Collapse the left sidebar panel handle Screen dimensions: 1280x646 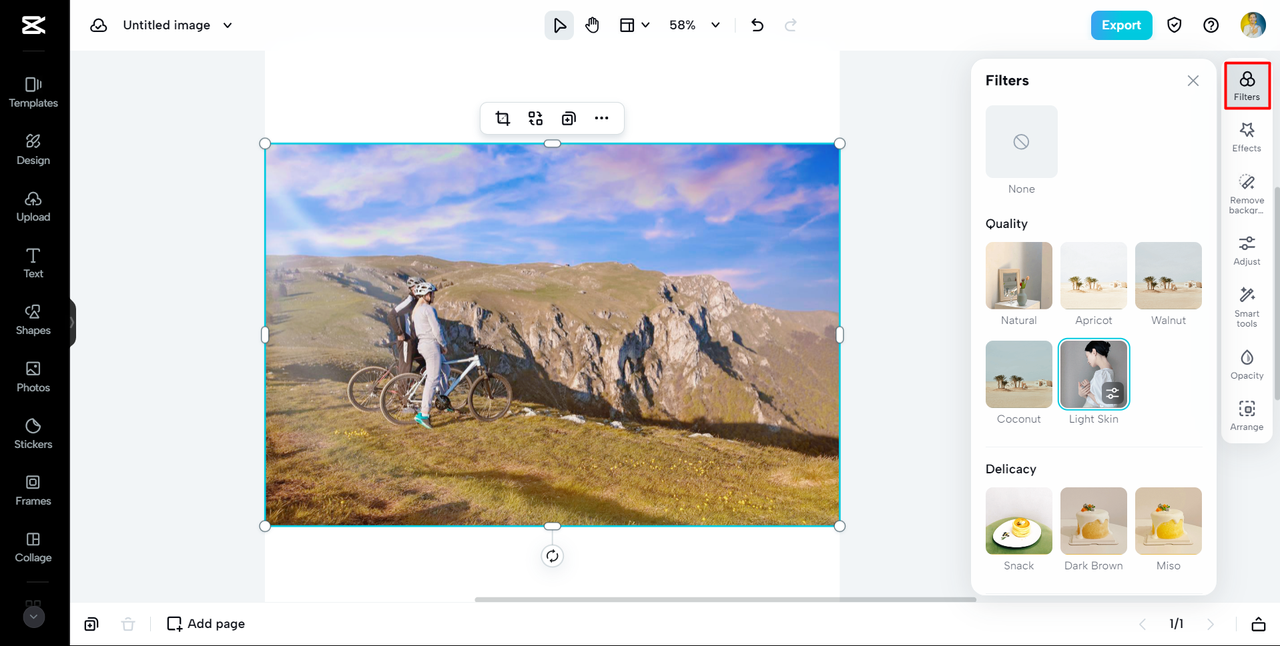73,323
